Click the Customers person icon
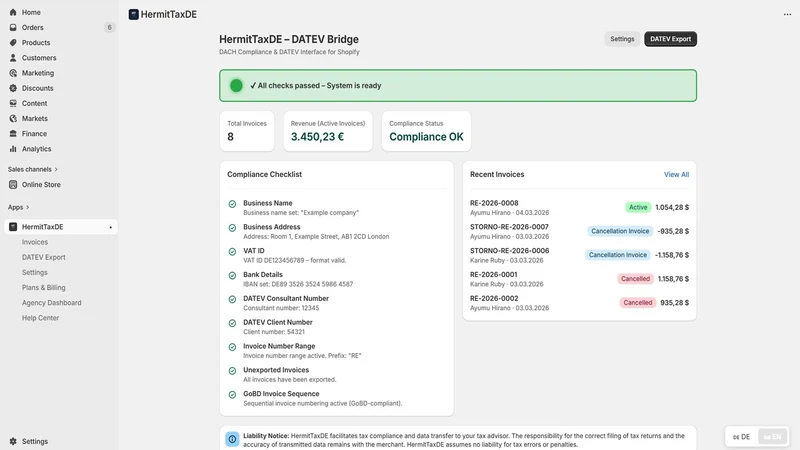800x450 pixels. coord(13,58)
